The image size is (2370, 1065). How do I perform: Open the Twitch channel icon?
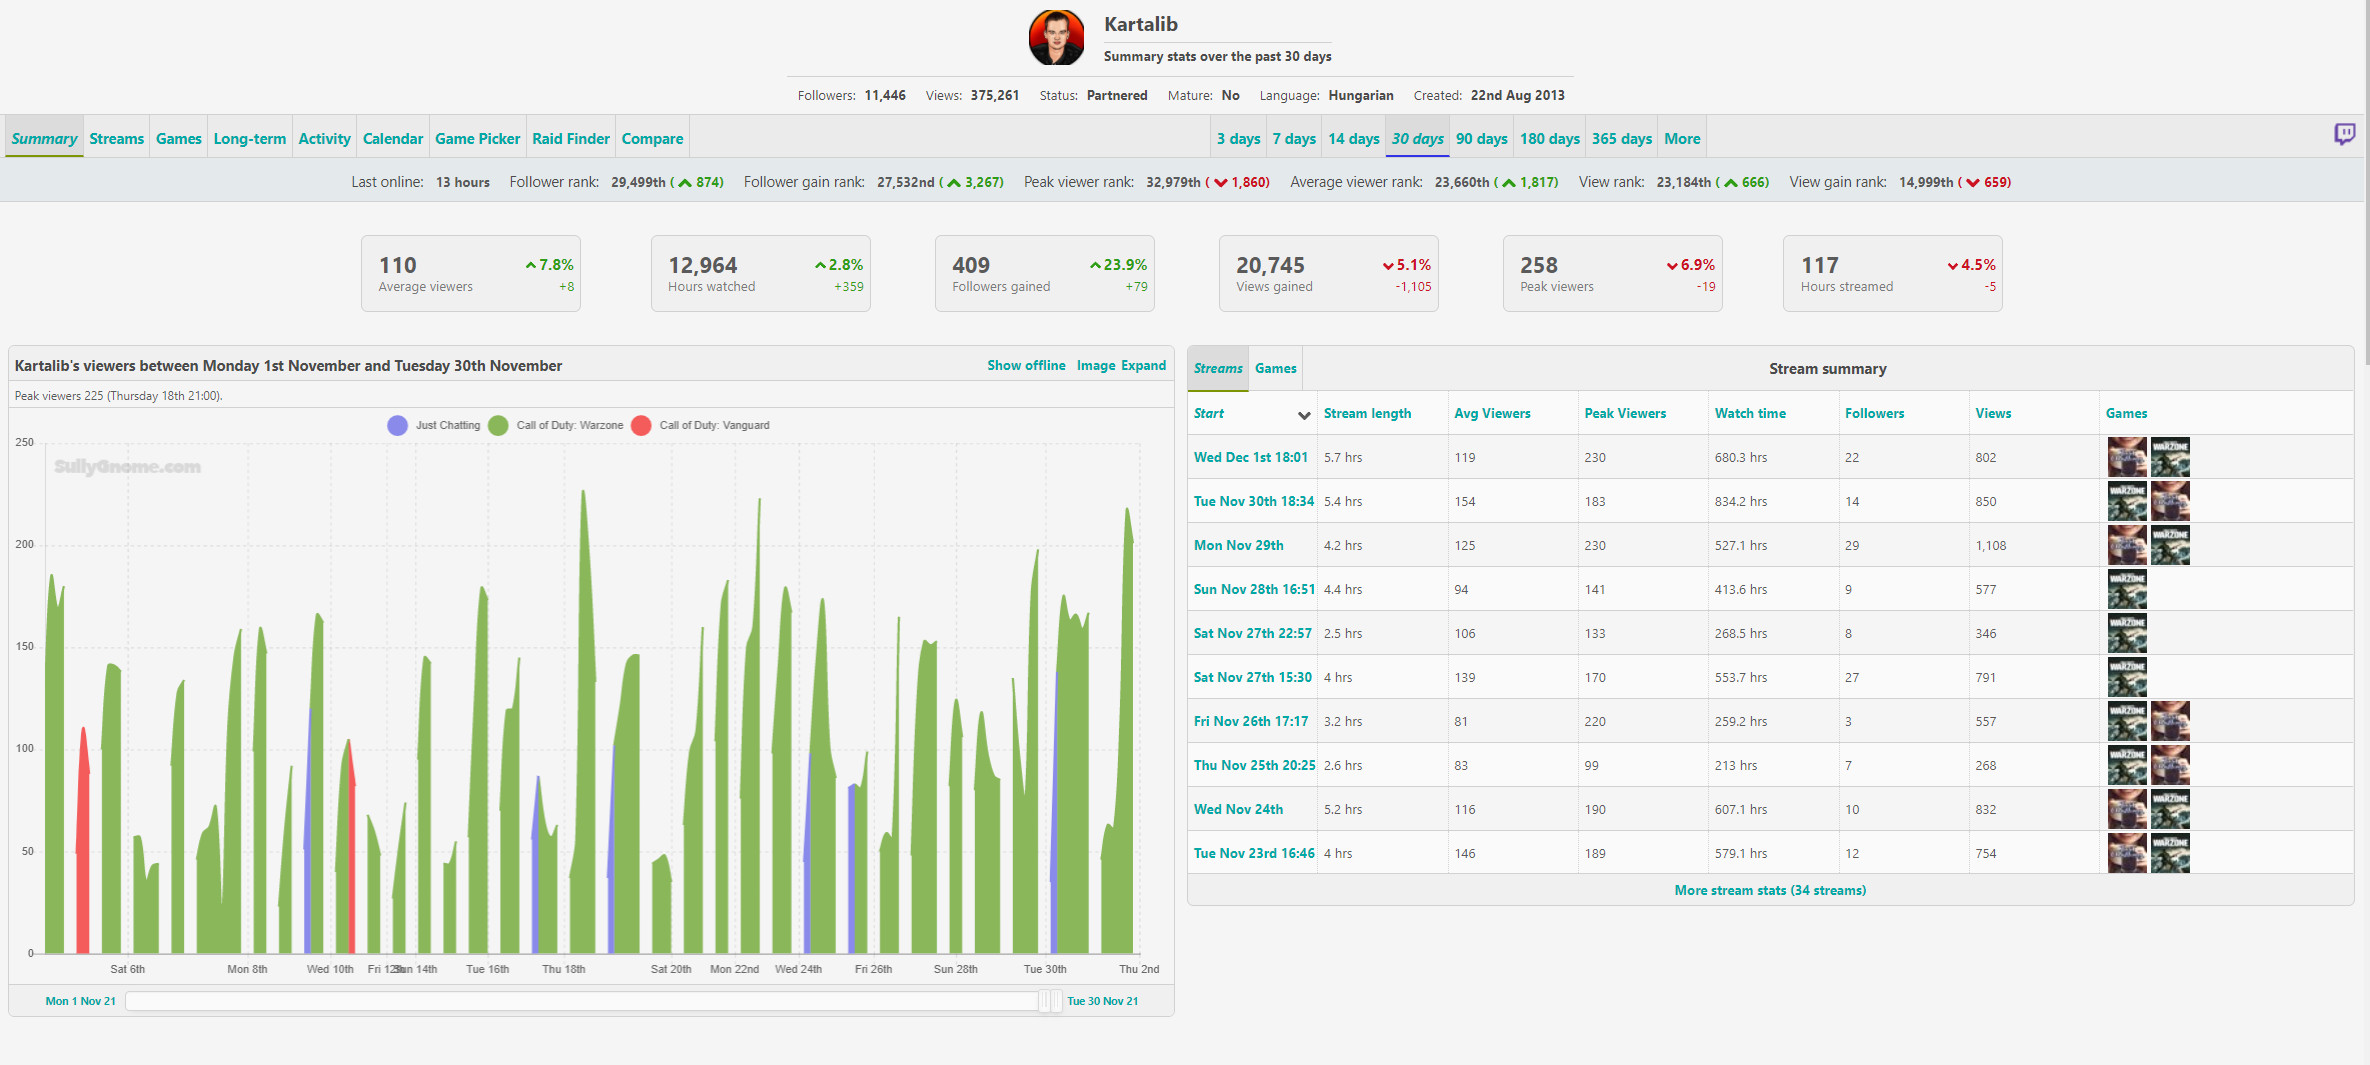pos(2344,134)
